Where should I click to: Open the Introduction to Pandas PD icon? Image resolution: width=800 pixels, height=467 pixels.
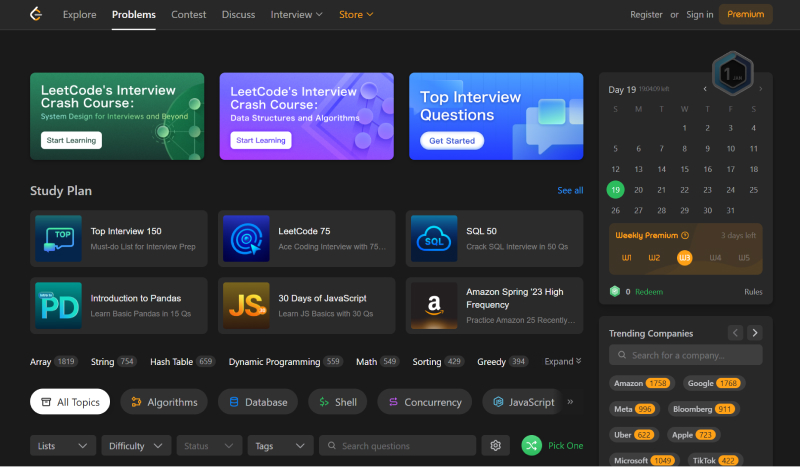click(x=58, y=305)
